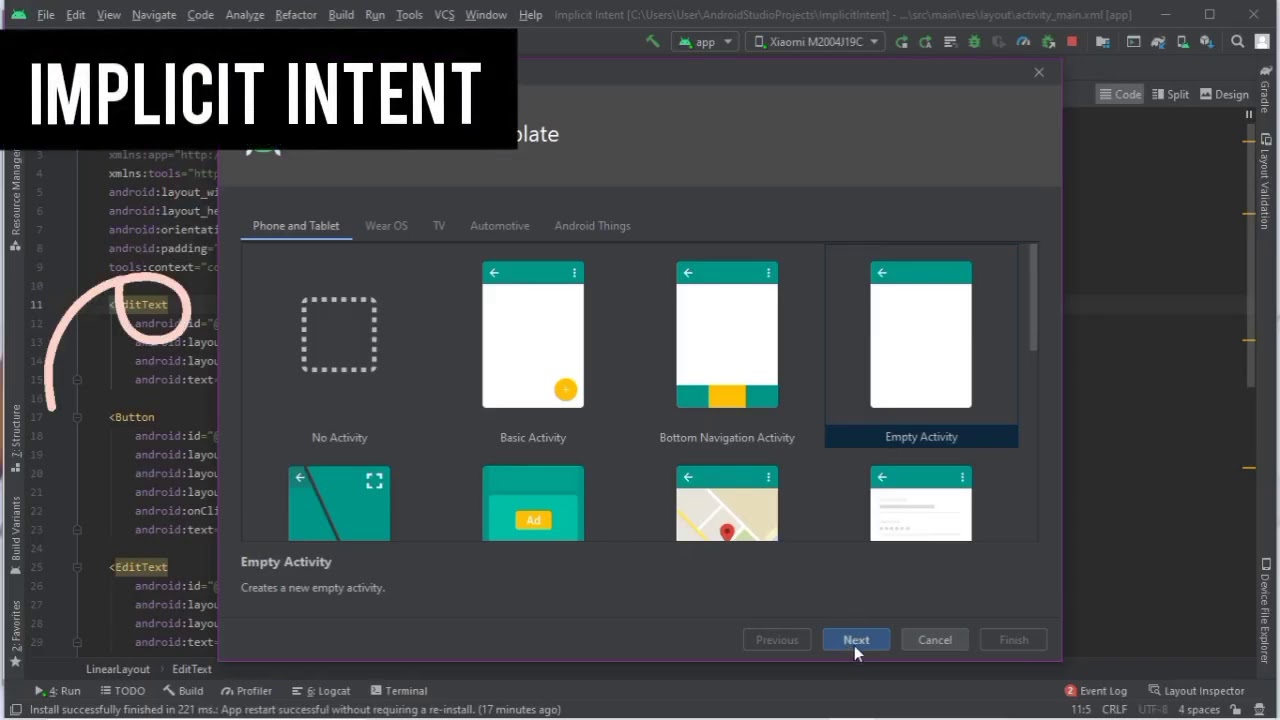This screenshot has width=1280, height=720.
Task: Choose the Google Maps Activity template thumbnail
Action: [727, 503]
